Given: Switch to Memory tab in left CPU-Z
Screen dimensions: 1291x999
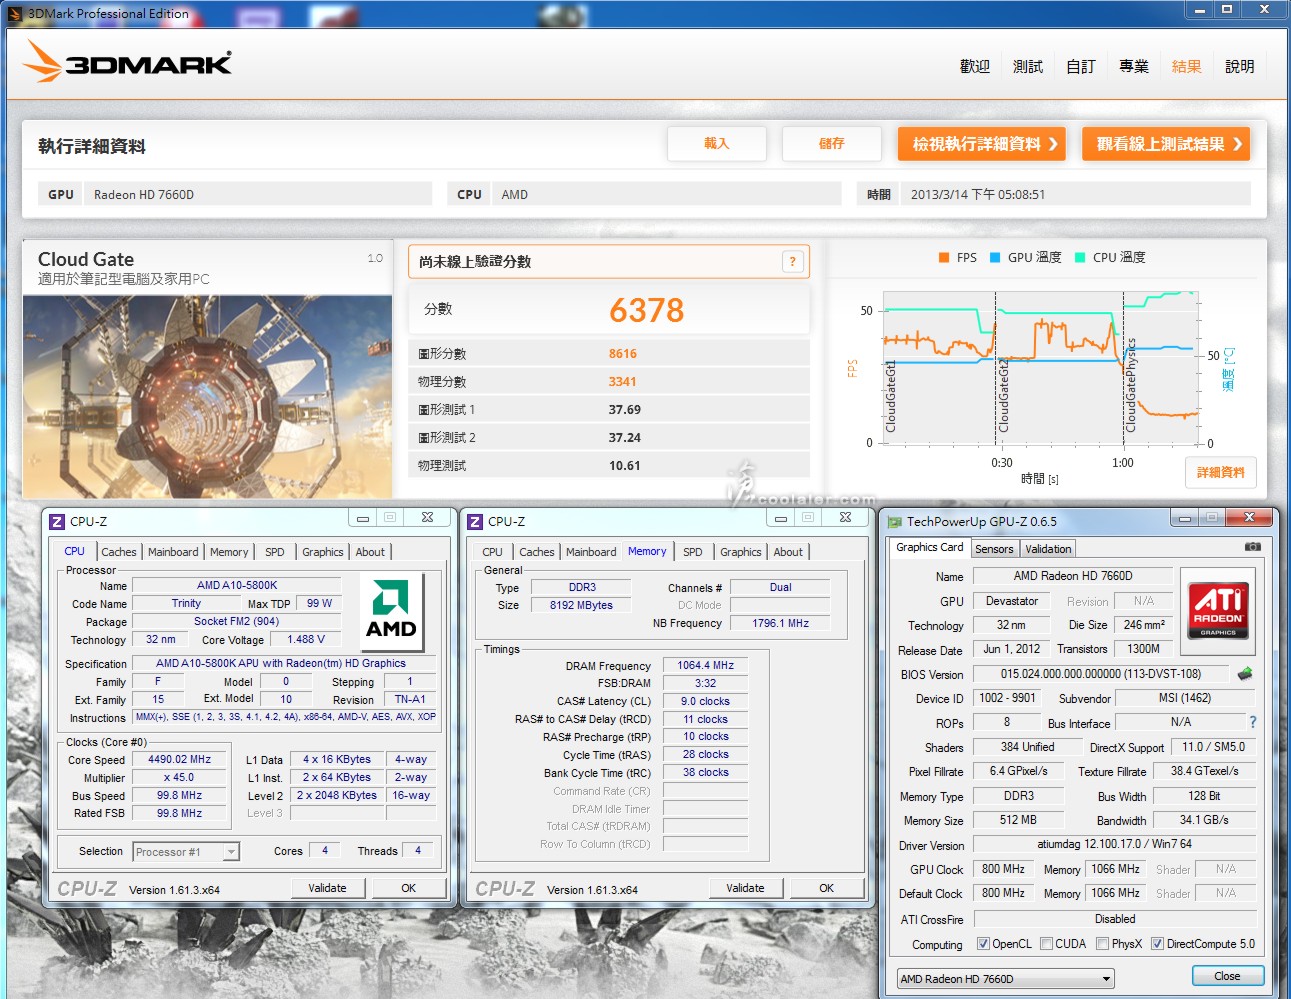Looking at the screenshot, I should [229, 552].
